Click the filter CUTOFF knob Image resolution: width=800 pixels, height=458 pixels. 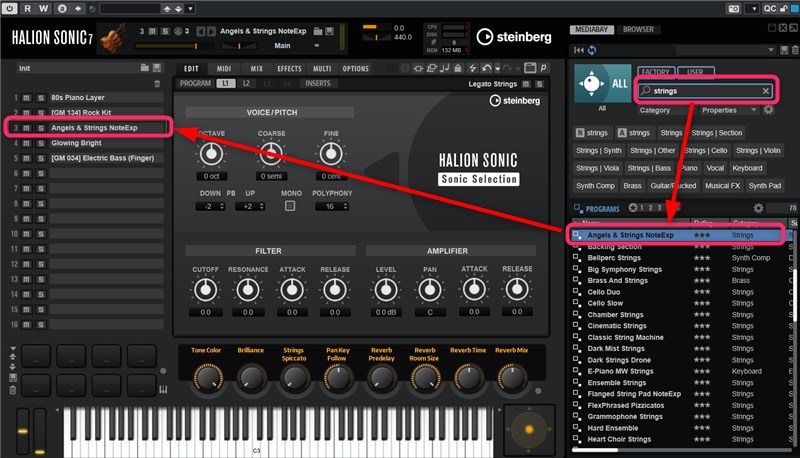[205, 290]
